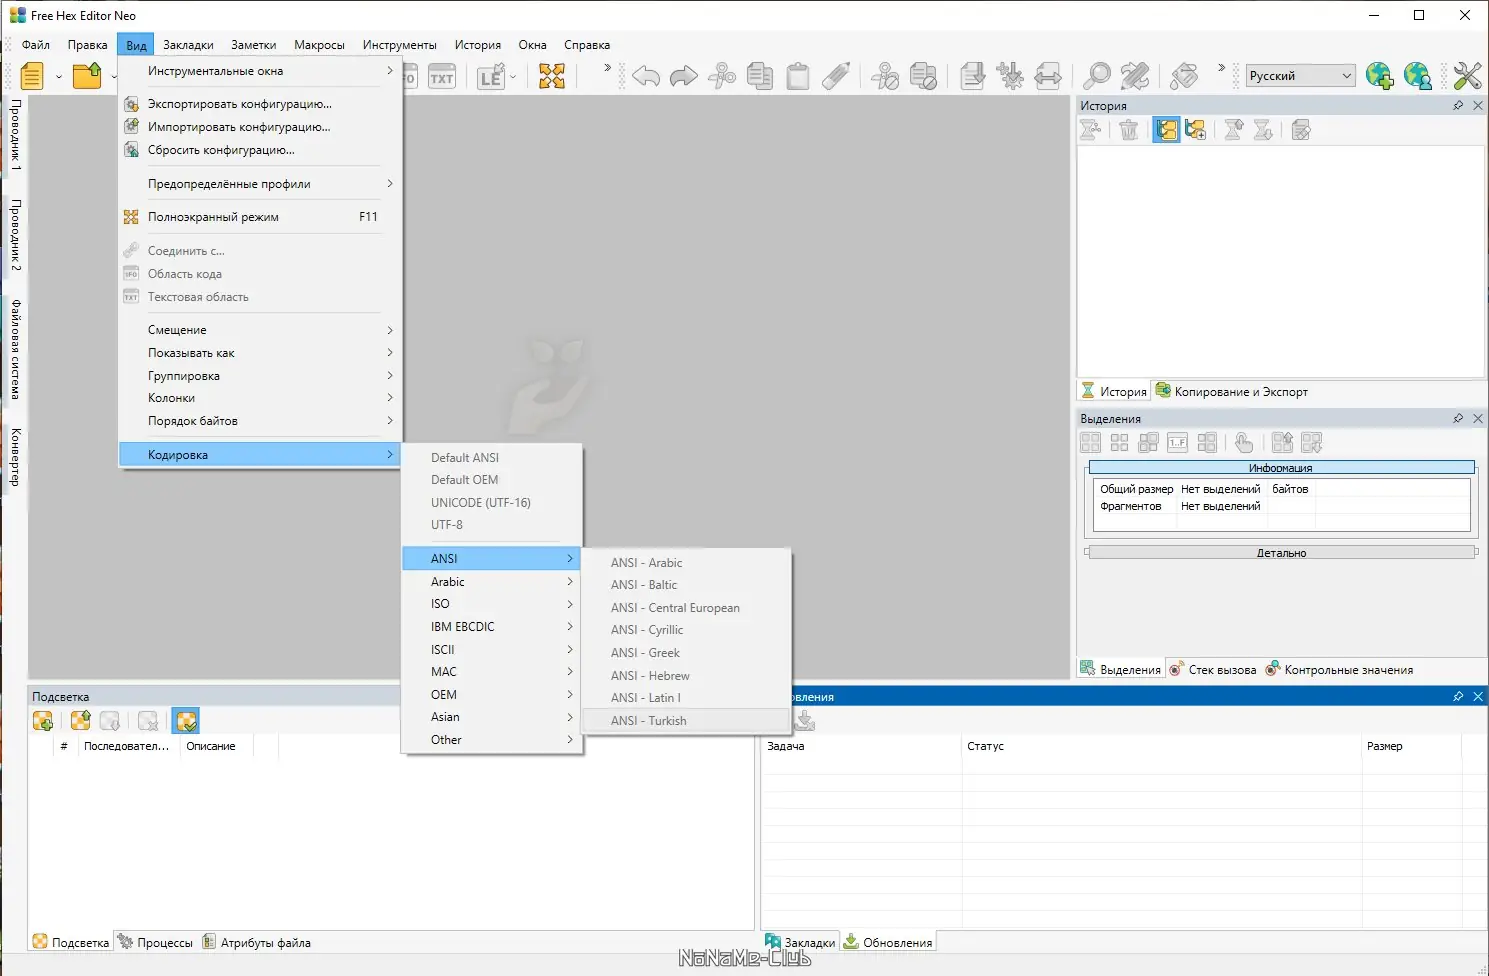Image resolution: width=1489 pixels, height=976 pixels.
Task: Click the highlighted checkmark icon in Подсветка toolbar
Action: pyautogui.click(x=186, y=721)
